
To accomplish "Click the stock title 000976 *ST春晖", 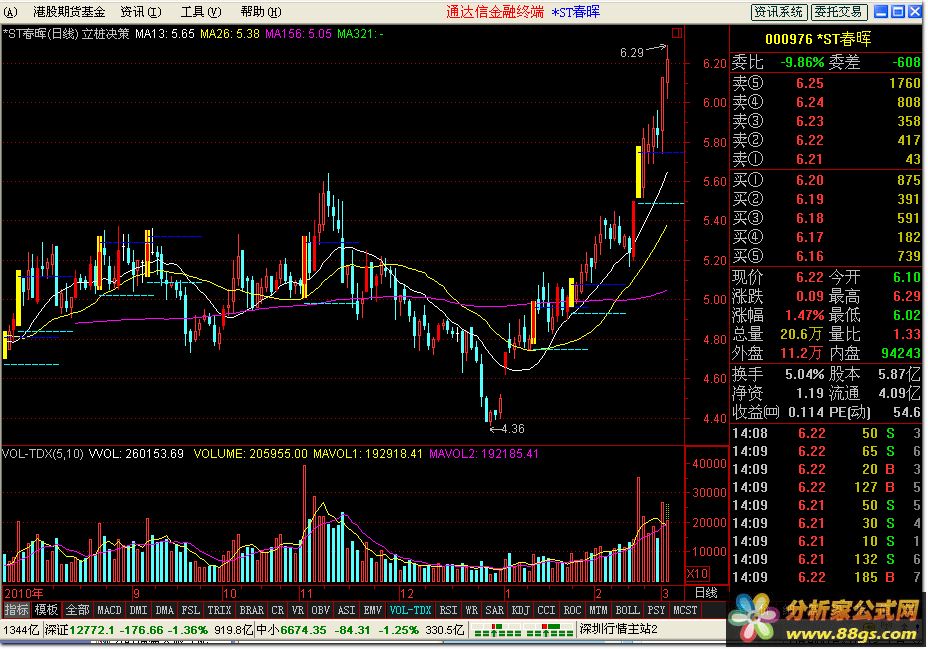I will coord(818,40).
